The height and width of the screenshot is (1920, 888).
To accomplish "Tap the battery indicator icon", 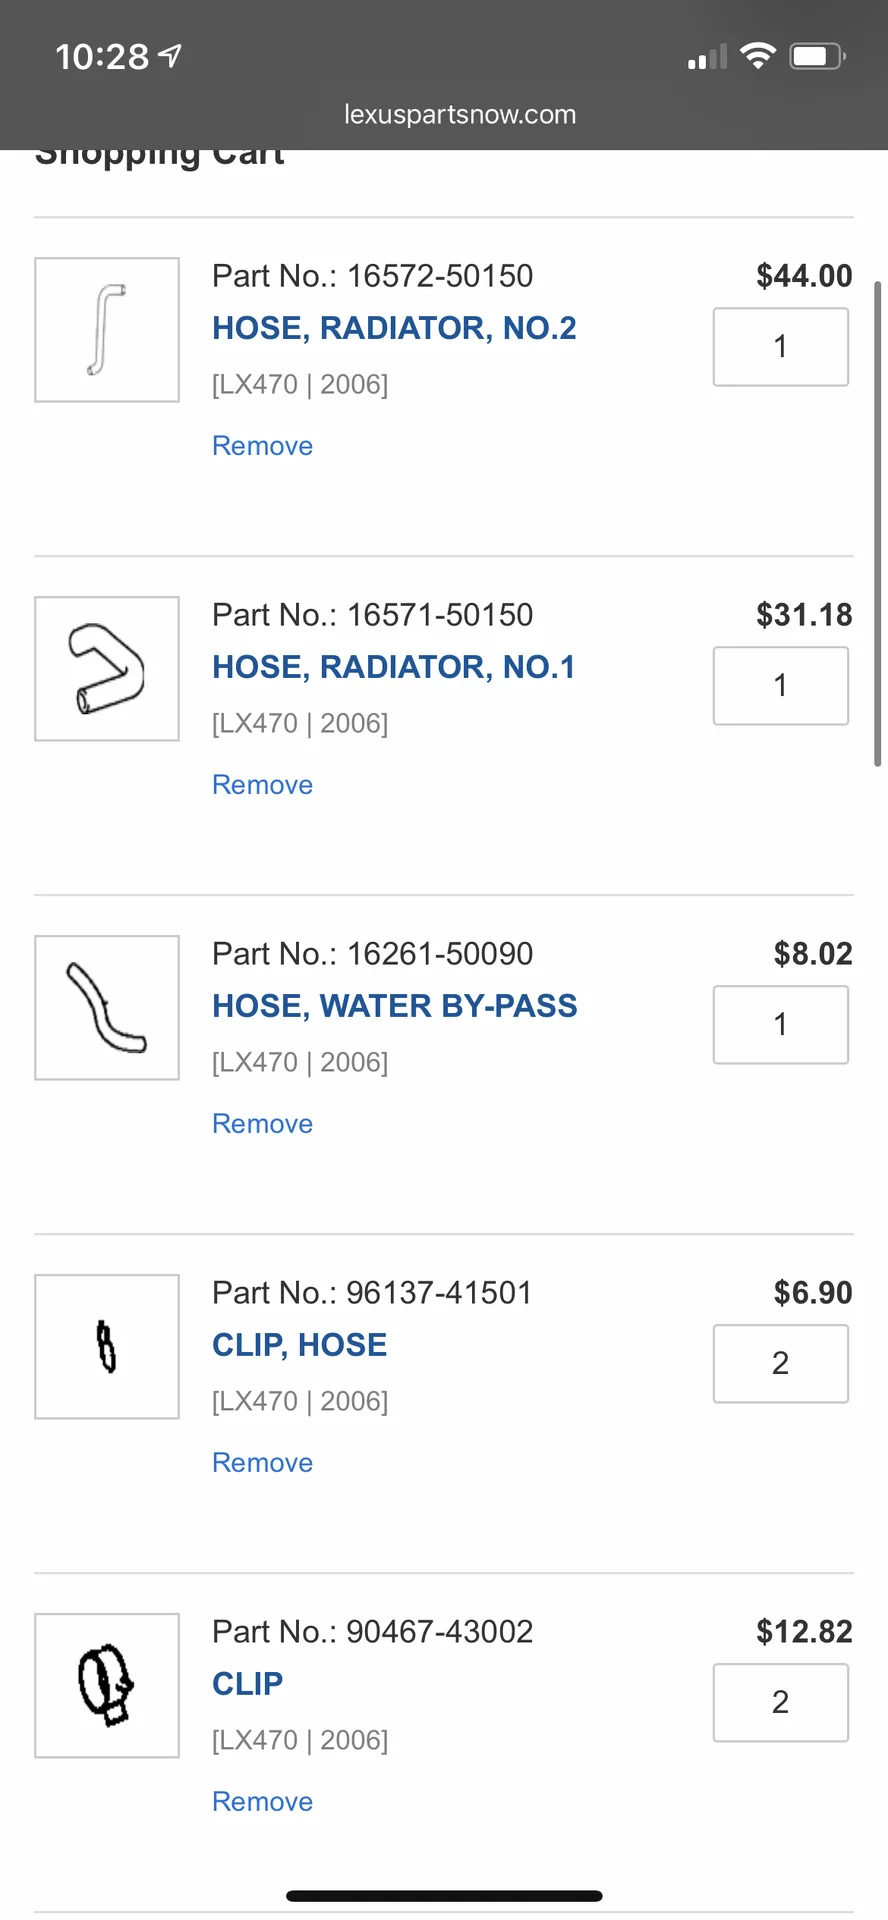I will 817,56.
